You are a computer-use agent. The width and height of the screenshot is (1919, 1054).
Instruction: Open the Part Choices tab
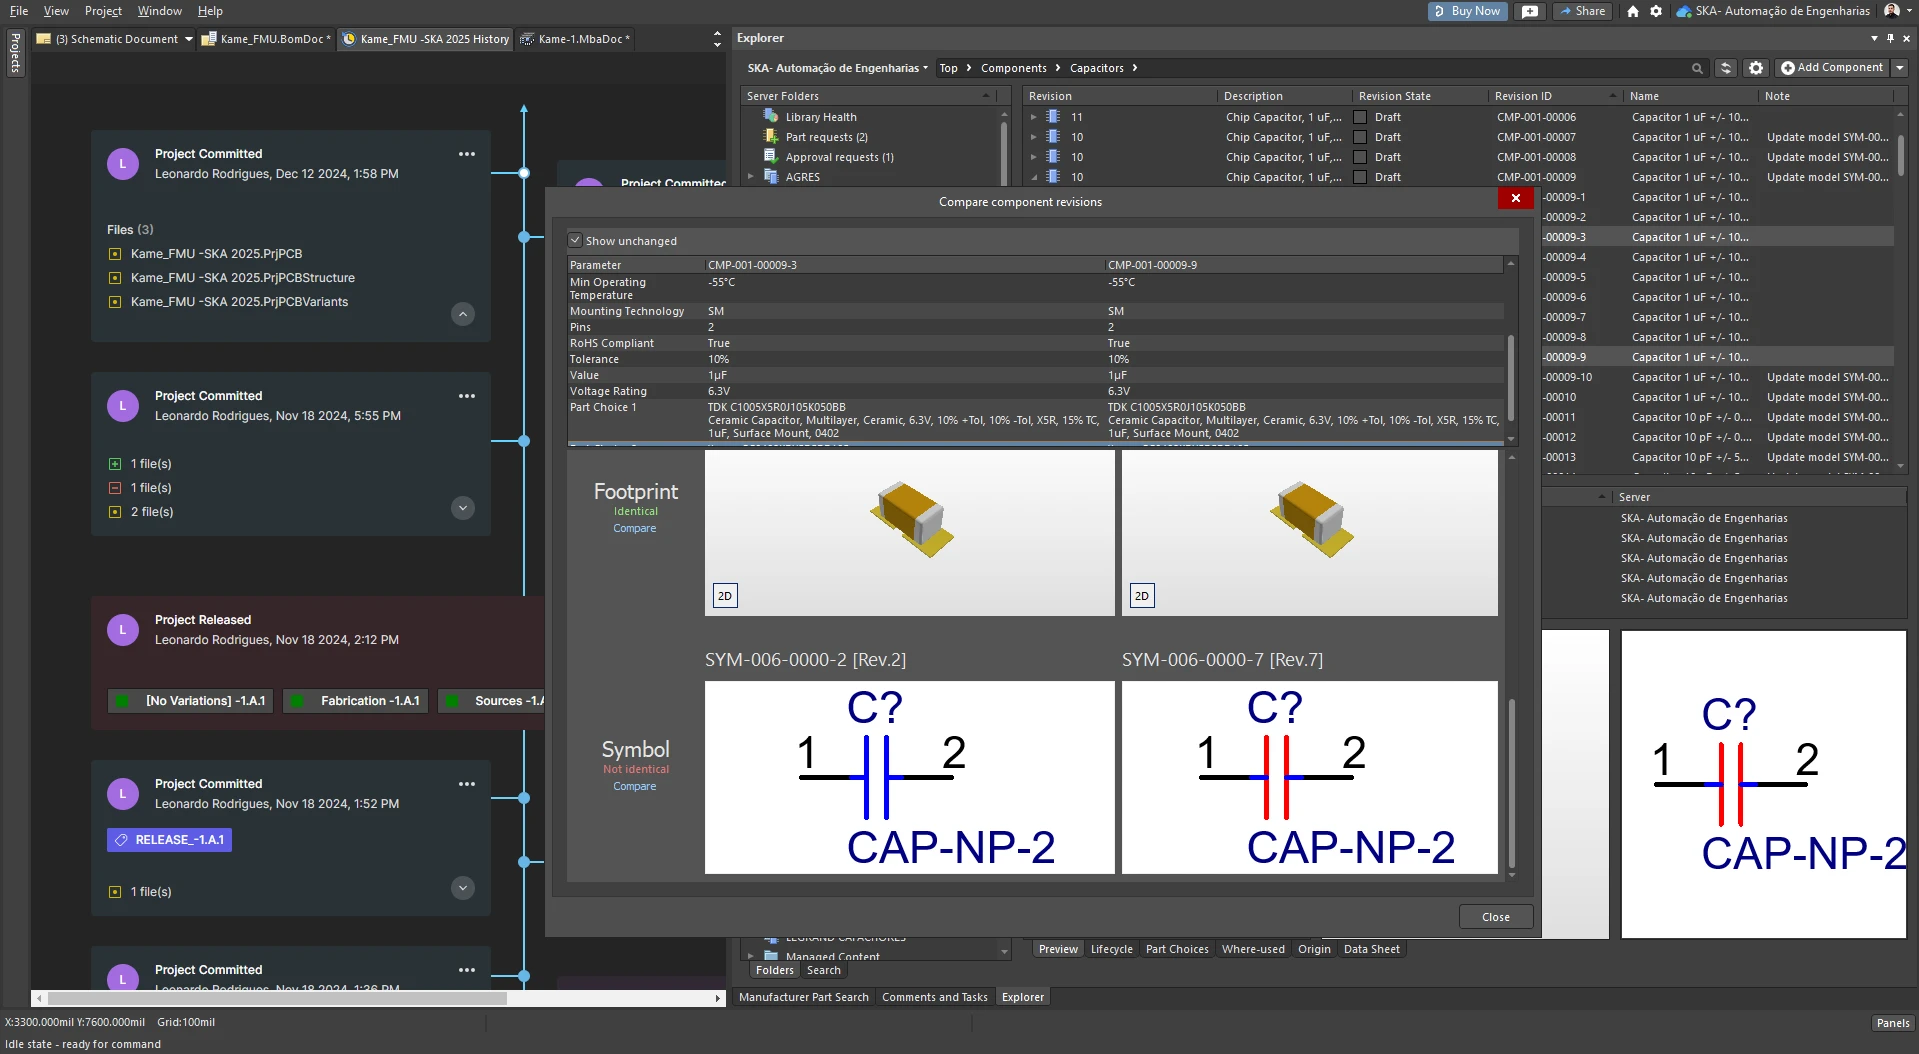pyautogui.click(x=1177, y=949)
